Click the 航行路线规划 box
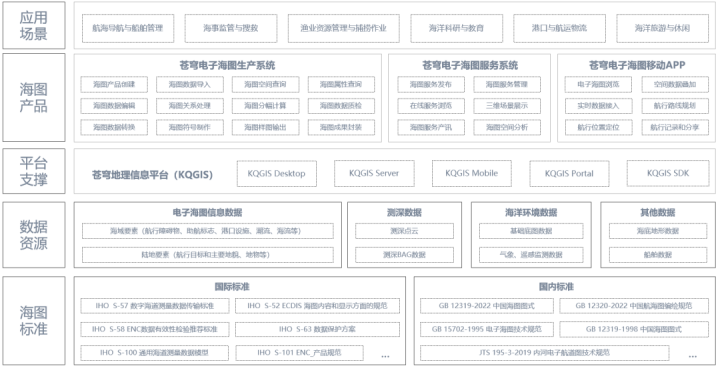 pos(675,106)
